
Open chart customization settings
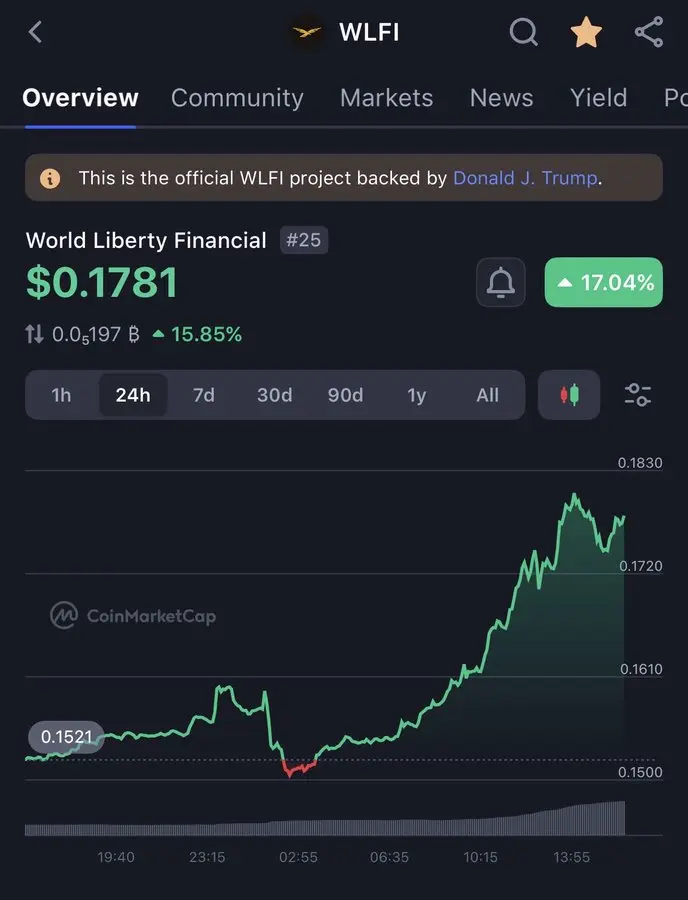pyautogui.click(x=637, y=394)
